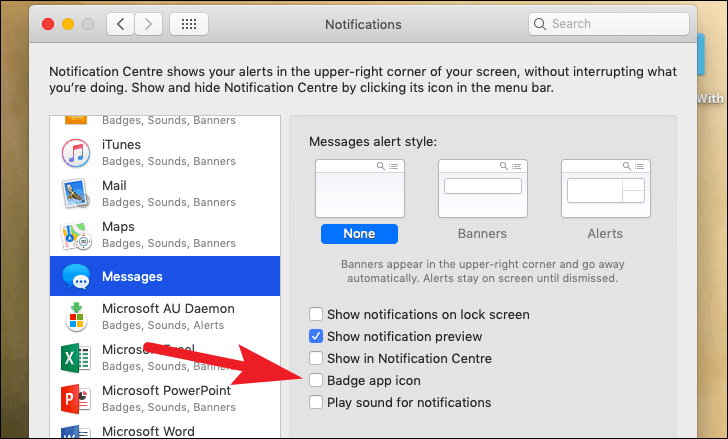Go back with the left arrow

(x=121, y=24)
